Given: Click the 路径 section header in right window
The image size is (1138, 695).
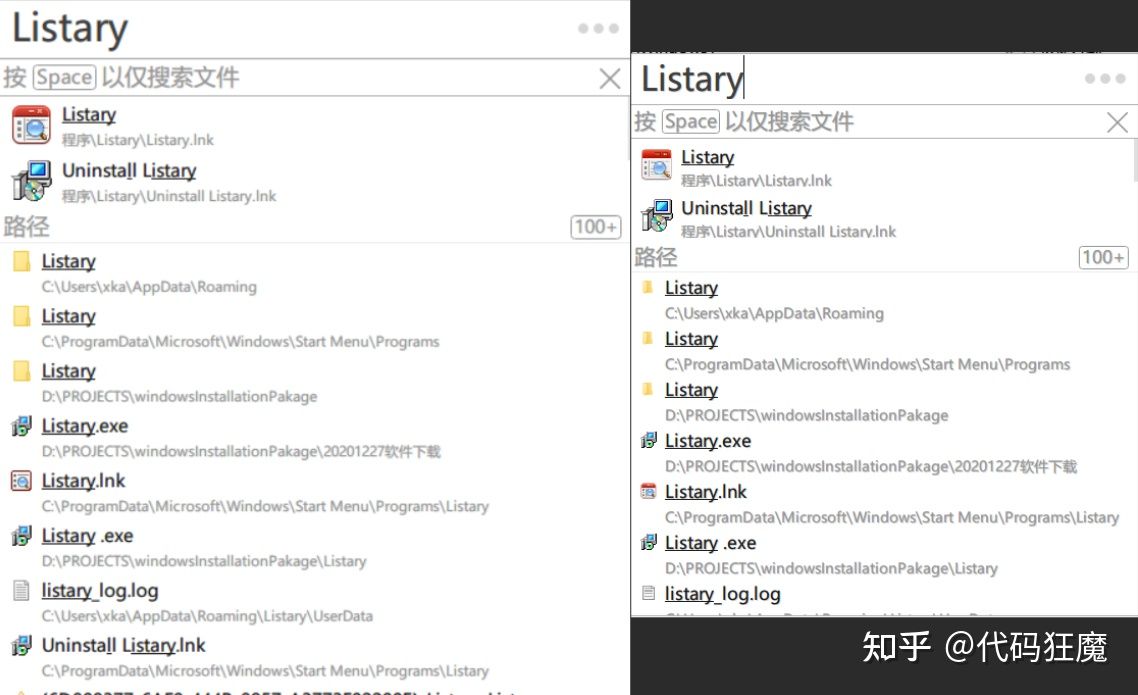Looking at the screenshot, I should coord(655,258).
